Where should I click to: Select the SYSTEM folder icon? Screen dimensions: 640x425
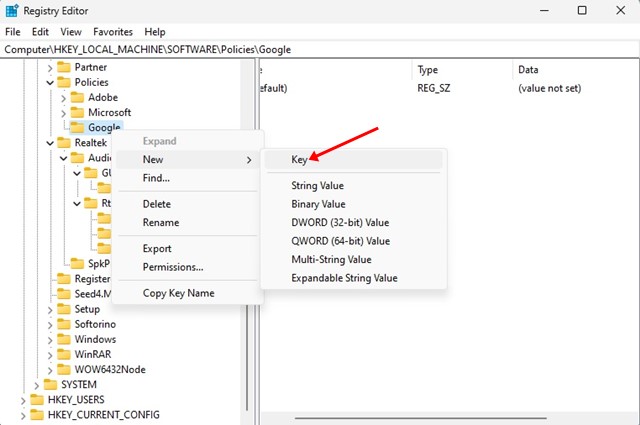click(x=50, y=384)
